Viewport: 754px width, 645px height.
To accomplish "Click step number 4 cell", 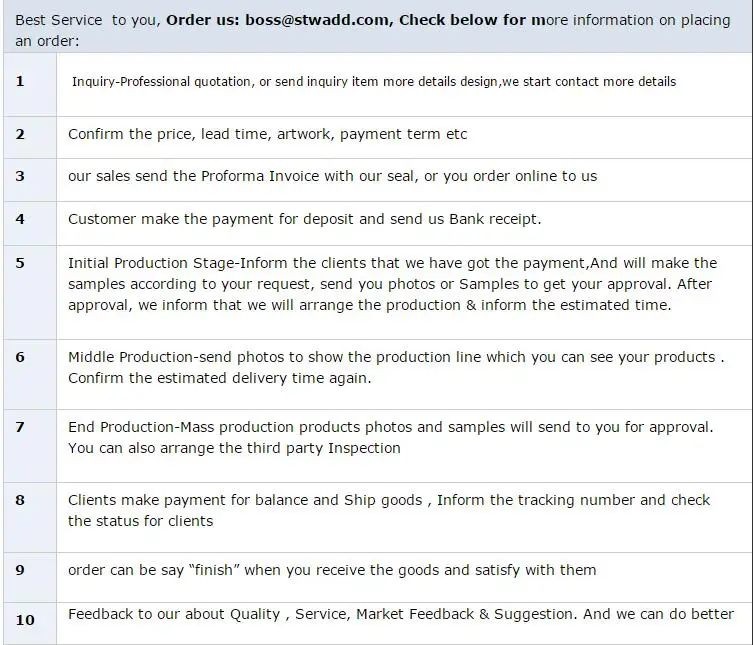I will [30, 223].
